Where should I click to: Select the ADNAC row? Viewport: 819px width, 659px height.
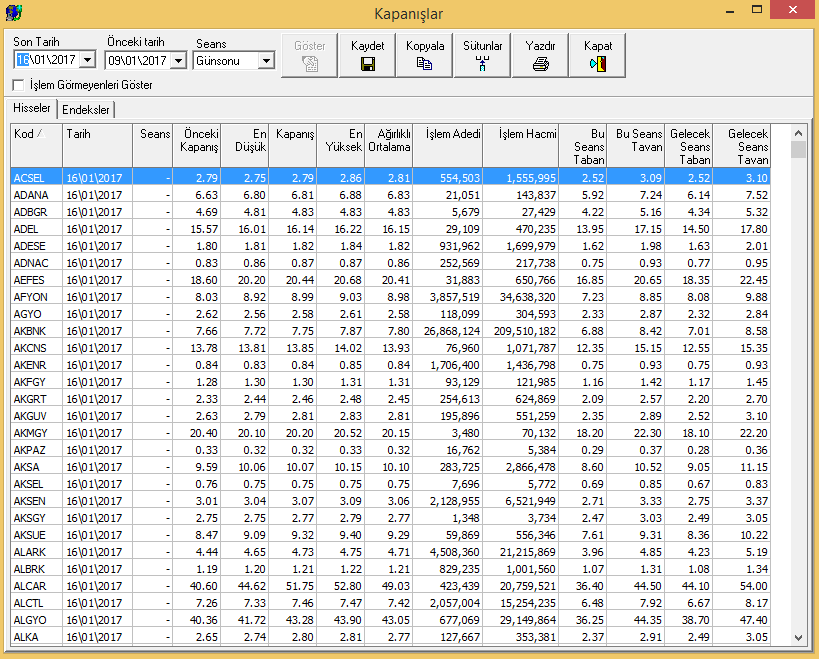(x=391, y=263)
